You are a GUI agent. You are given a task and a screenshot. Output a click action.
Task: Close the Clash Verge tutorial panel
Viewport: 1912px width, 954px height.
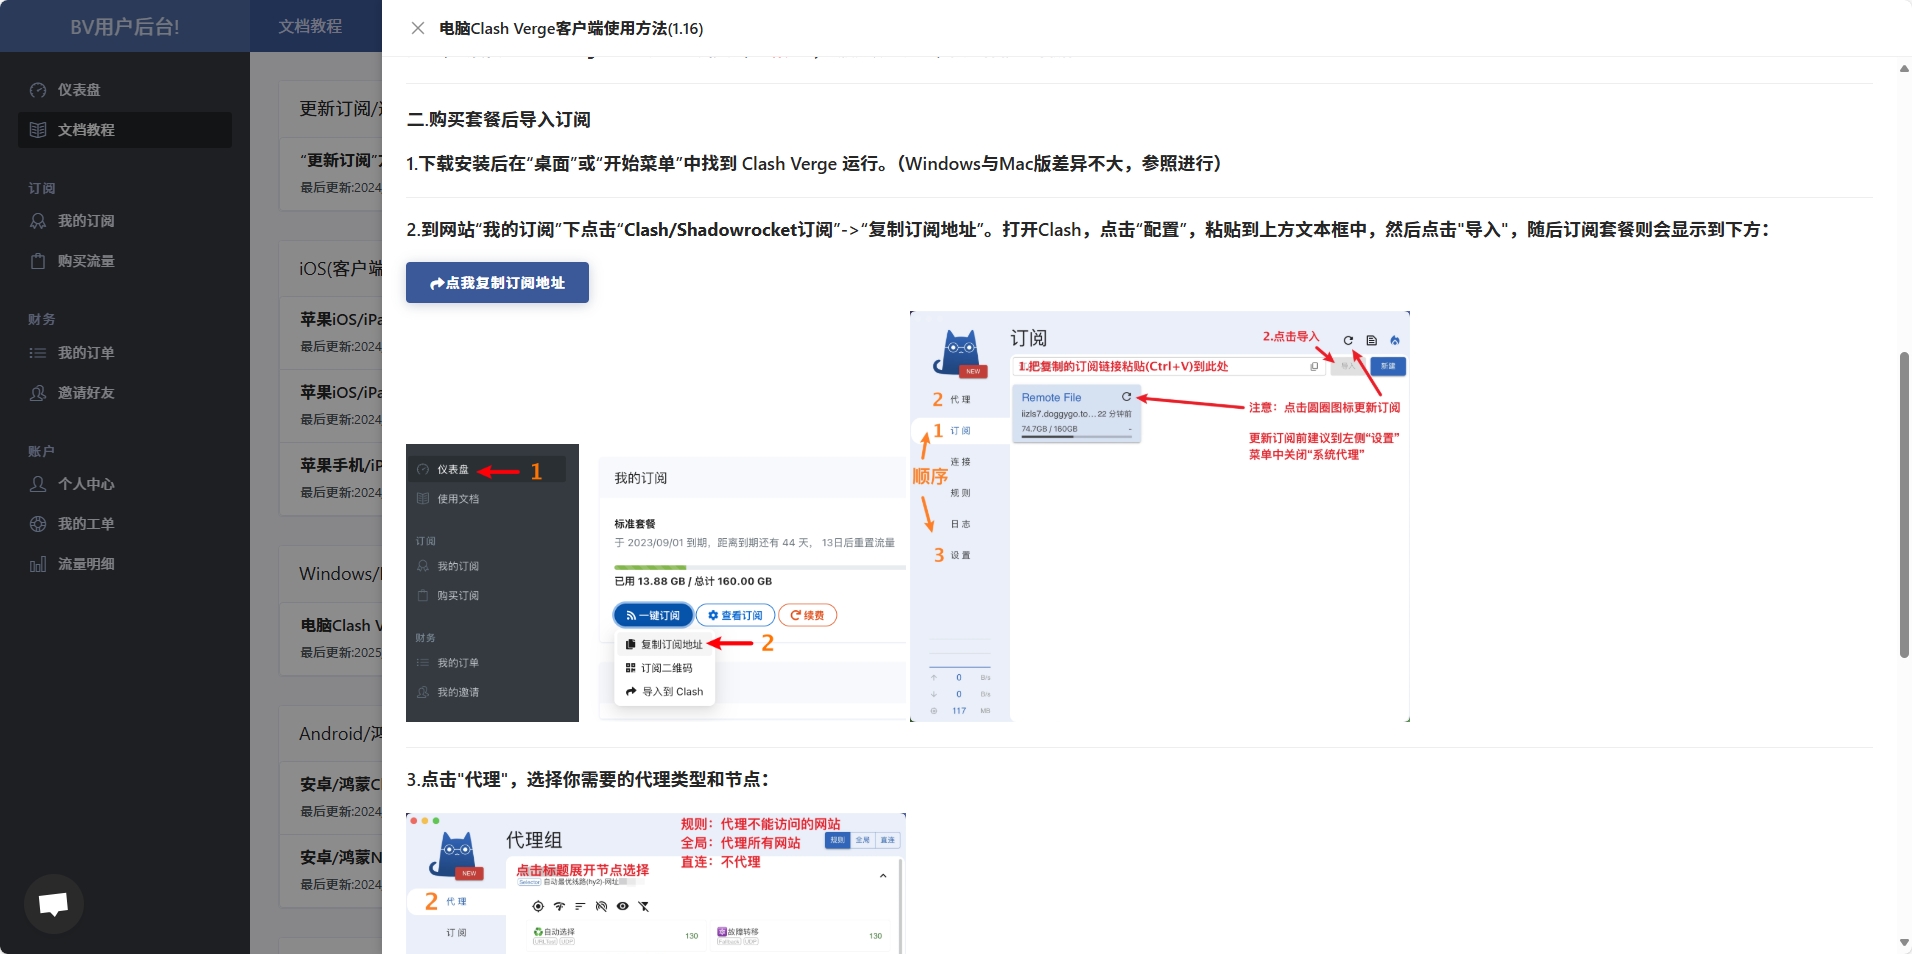click(x=418, y=28)
